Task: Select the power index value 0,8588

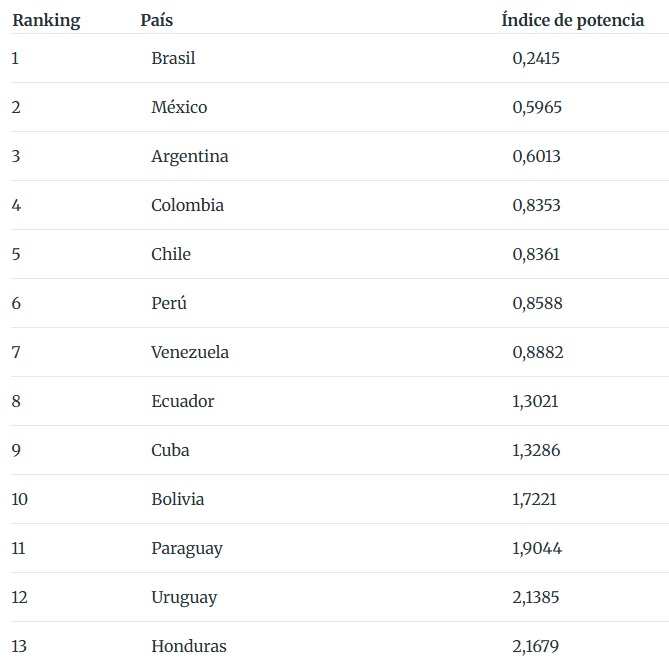Action: pyautogui.click(x=538, y=303)
